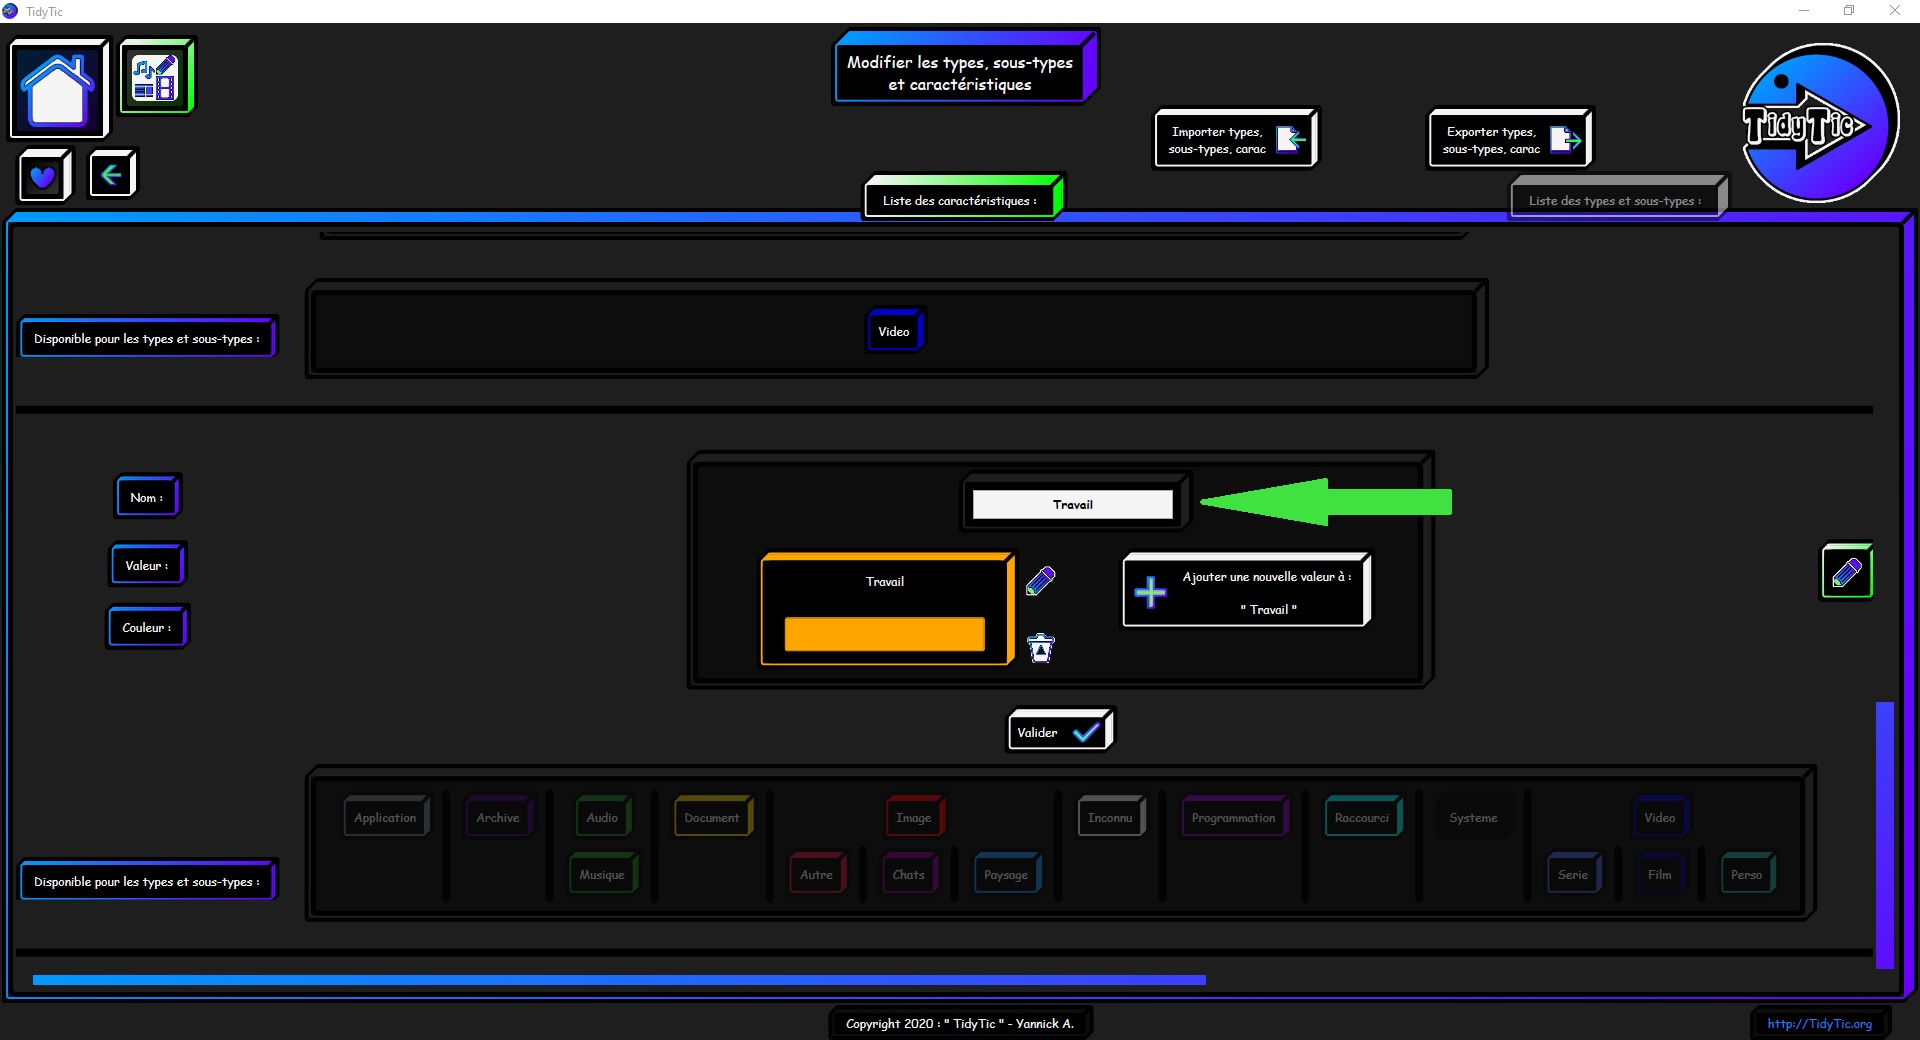Click the pencil icon beside Travail value
1920x1040 pixels.
[x=1041, y=581]
